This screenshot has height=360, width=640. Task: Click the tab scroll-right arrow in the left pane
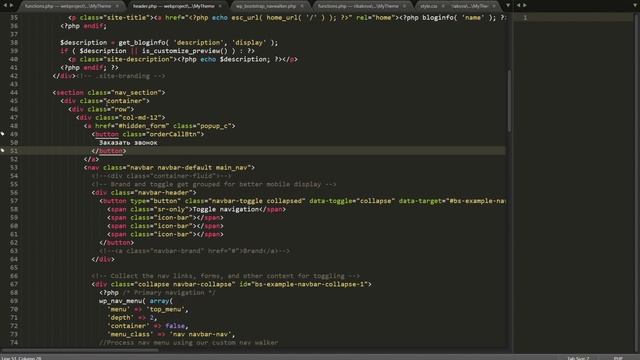11,5
